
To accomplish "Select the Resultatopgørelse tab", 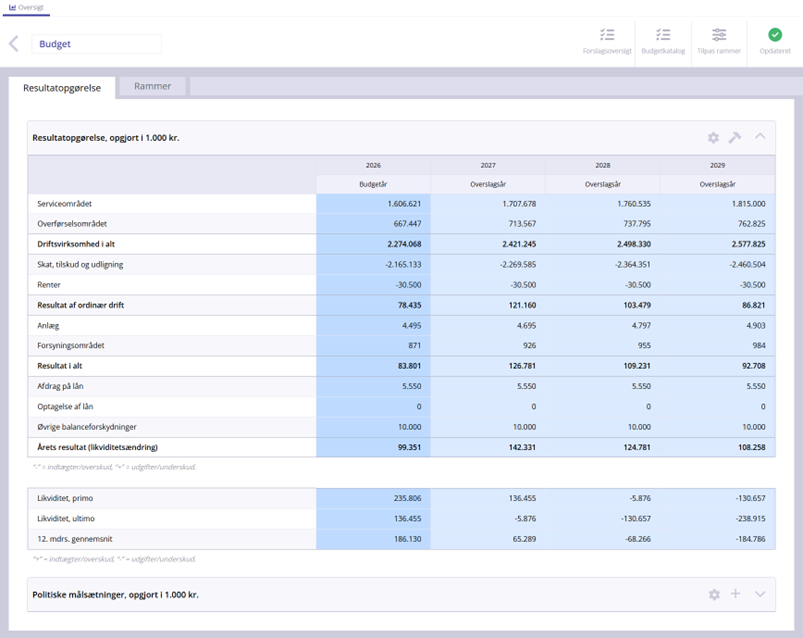I will [x=62, y=88].
